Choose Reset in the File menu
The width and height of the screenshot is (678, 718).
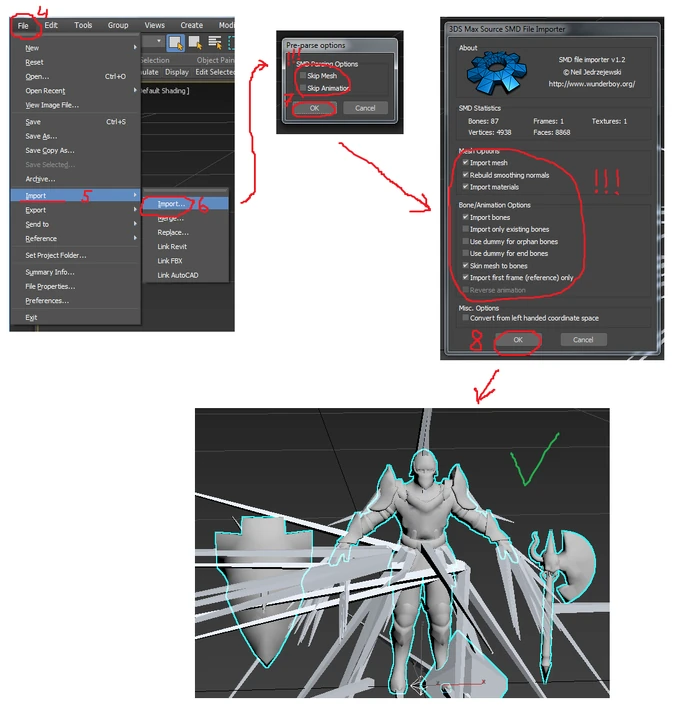click(x=34, y=62)
